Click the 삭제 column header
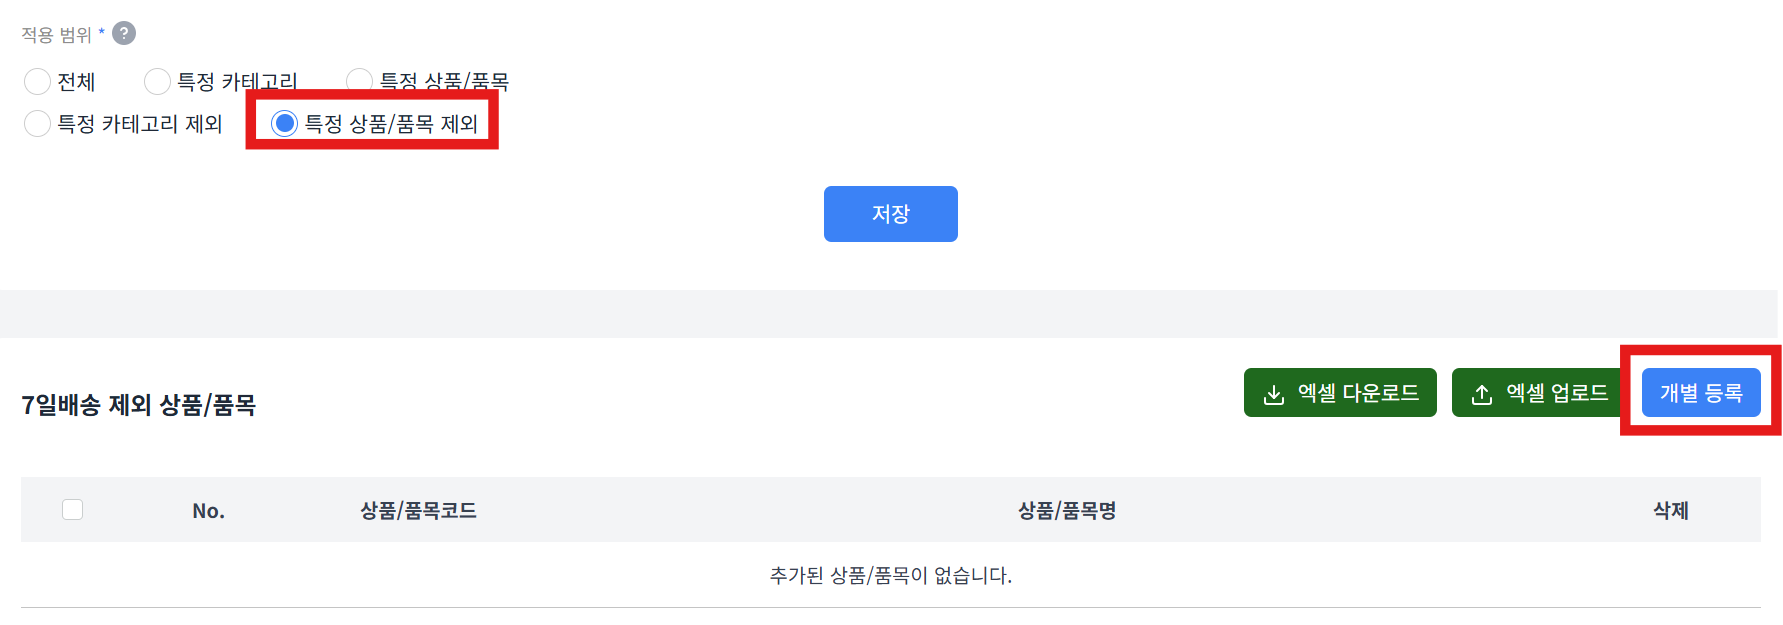 1670,511
